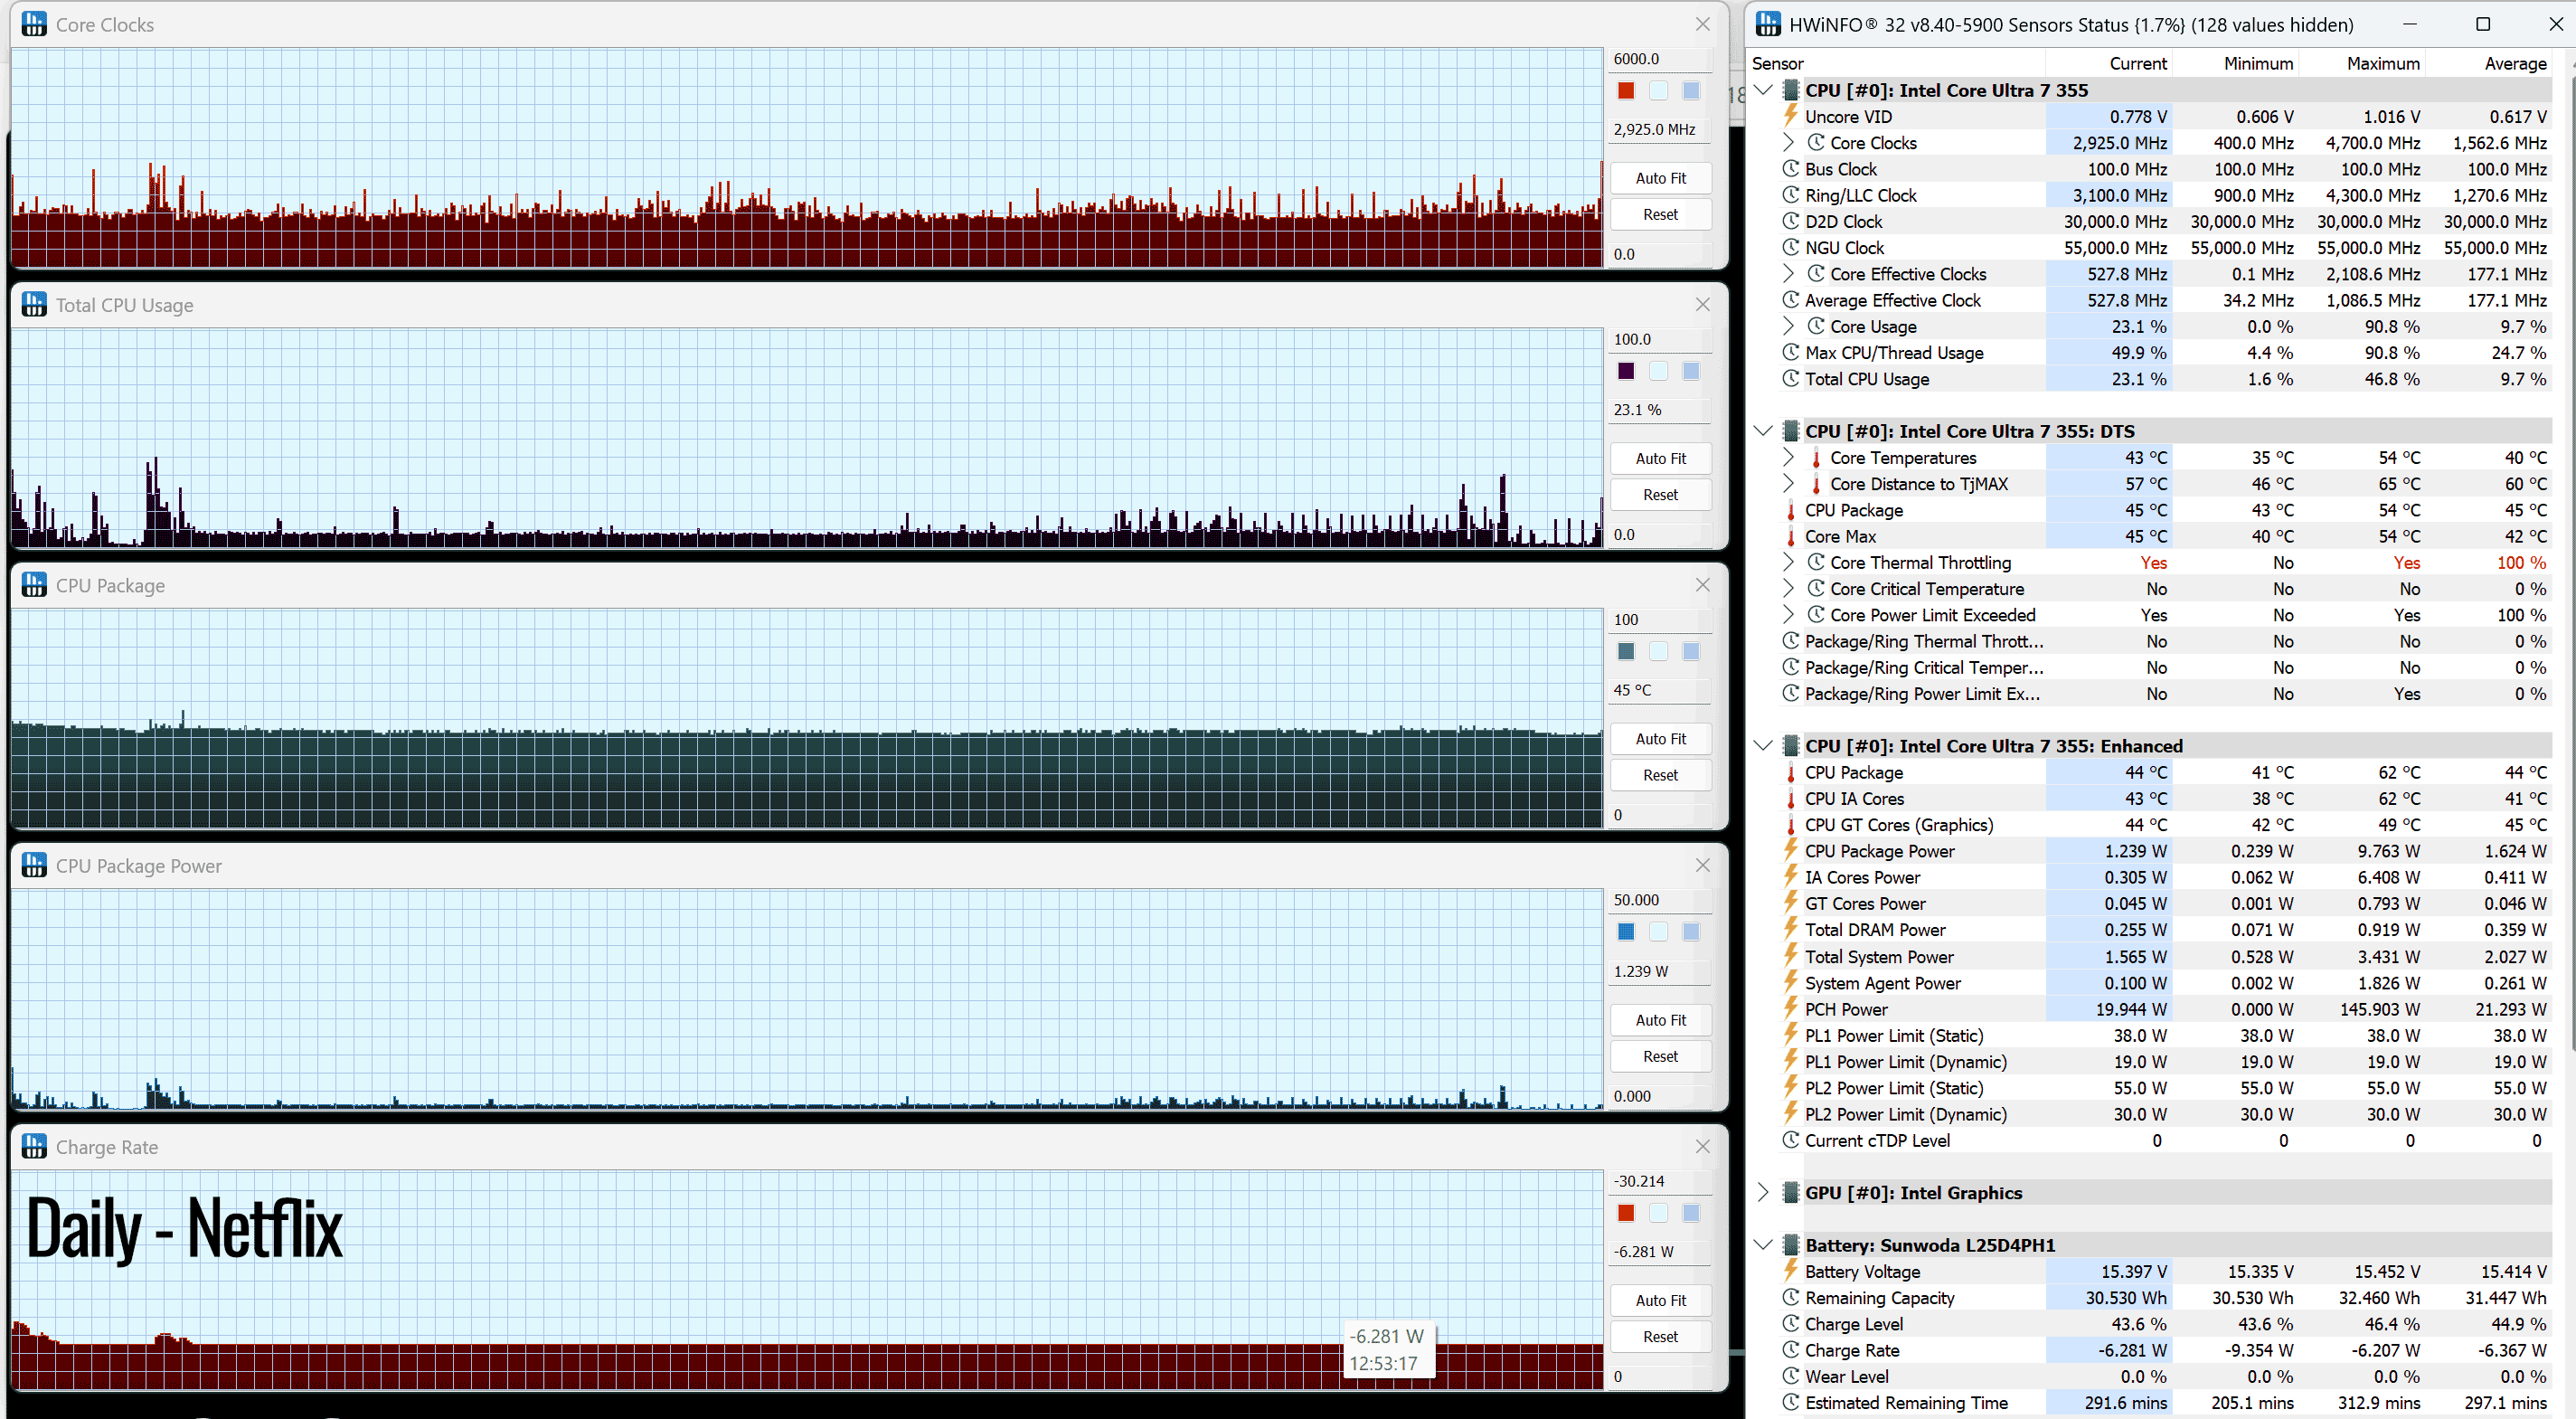Reset the CPU Package Power graph

tap(1660, 1056)
